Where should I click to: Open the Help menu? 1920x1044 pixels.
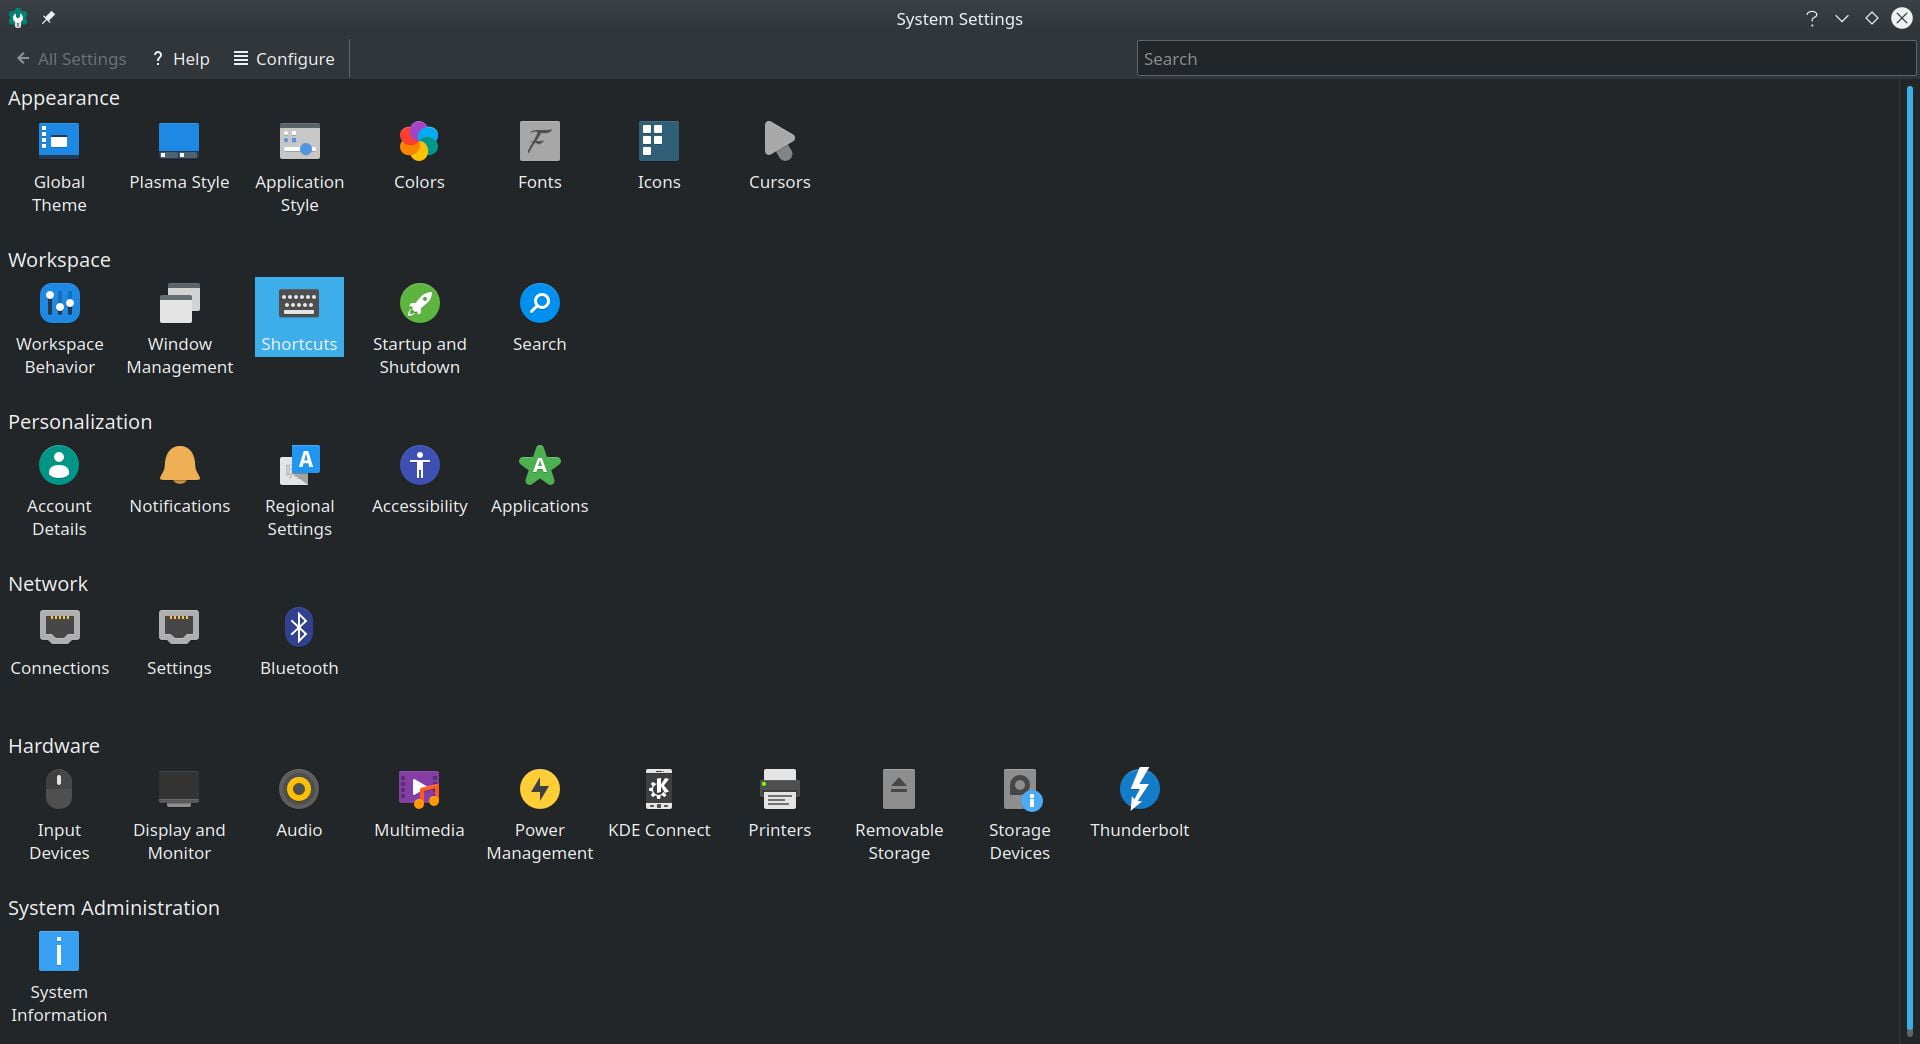point(180,58)
